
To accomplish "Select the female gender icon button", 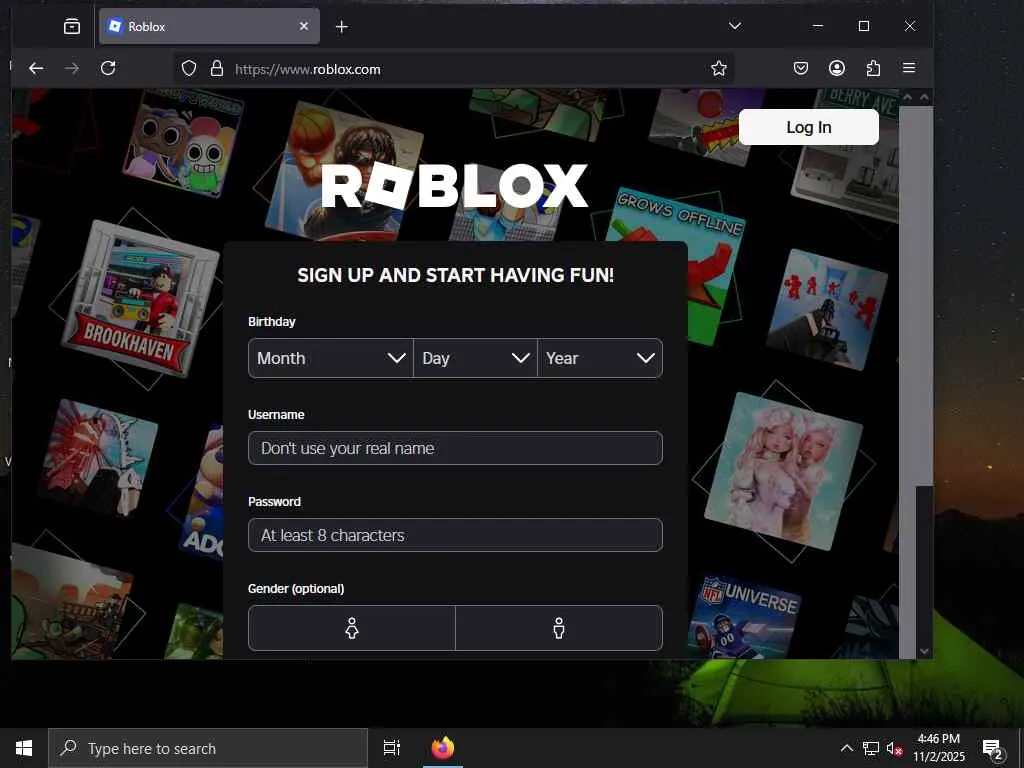I will pos(352,628).
